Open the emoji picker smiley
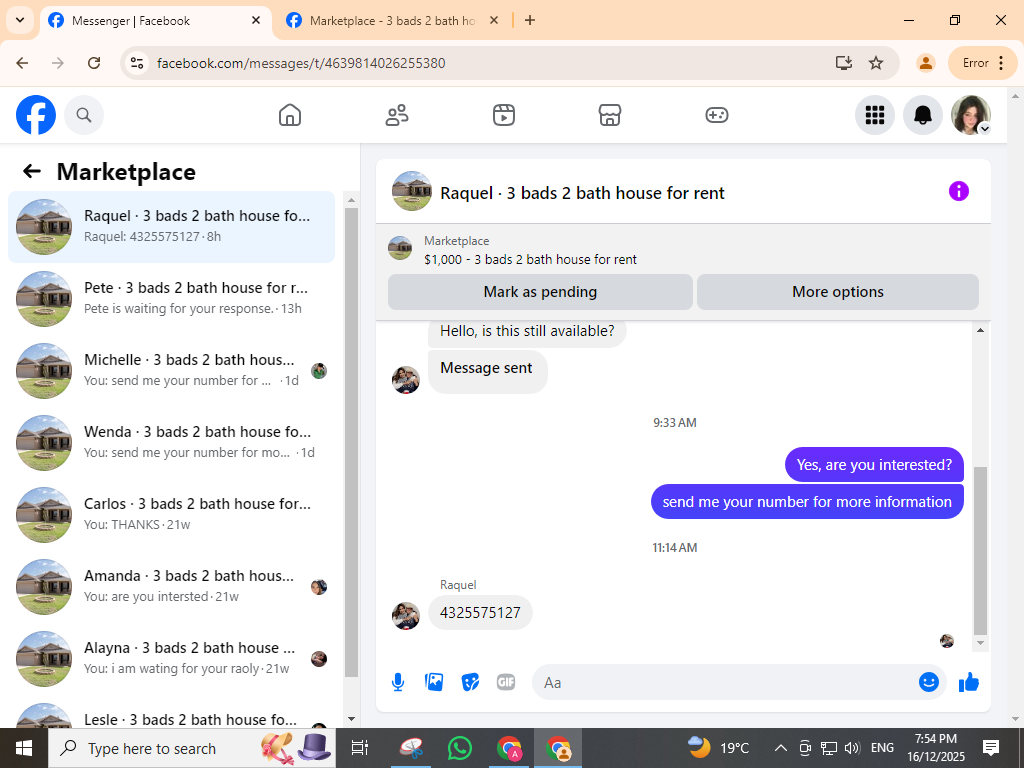 [929, 682]
